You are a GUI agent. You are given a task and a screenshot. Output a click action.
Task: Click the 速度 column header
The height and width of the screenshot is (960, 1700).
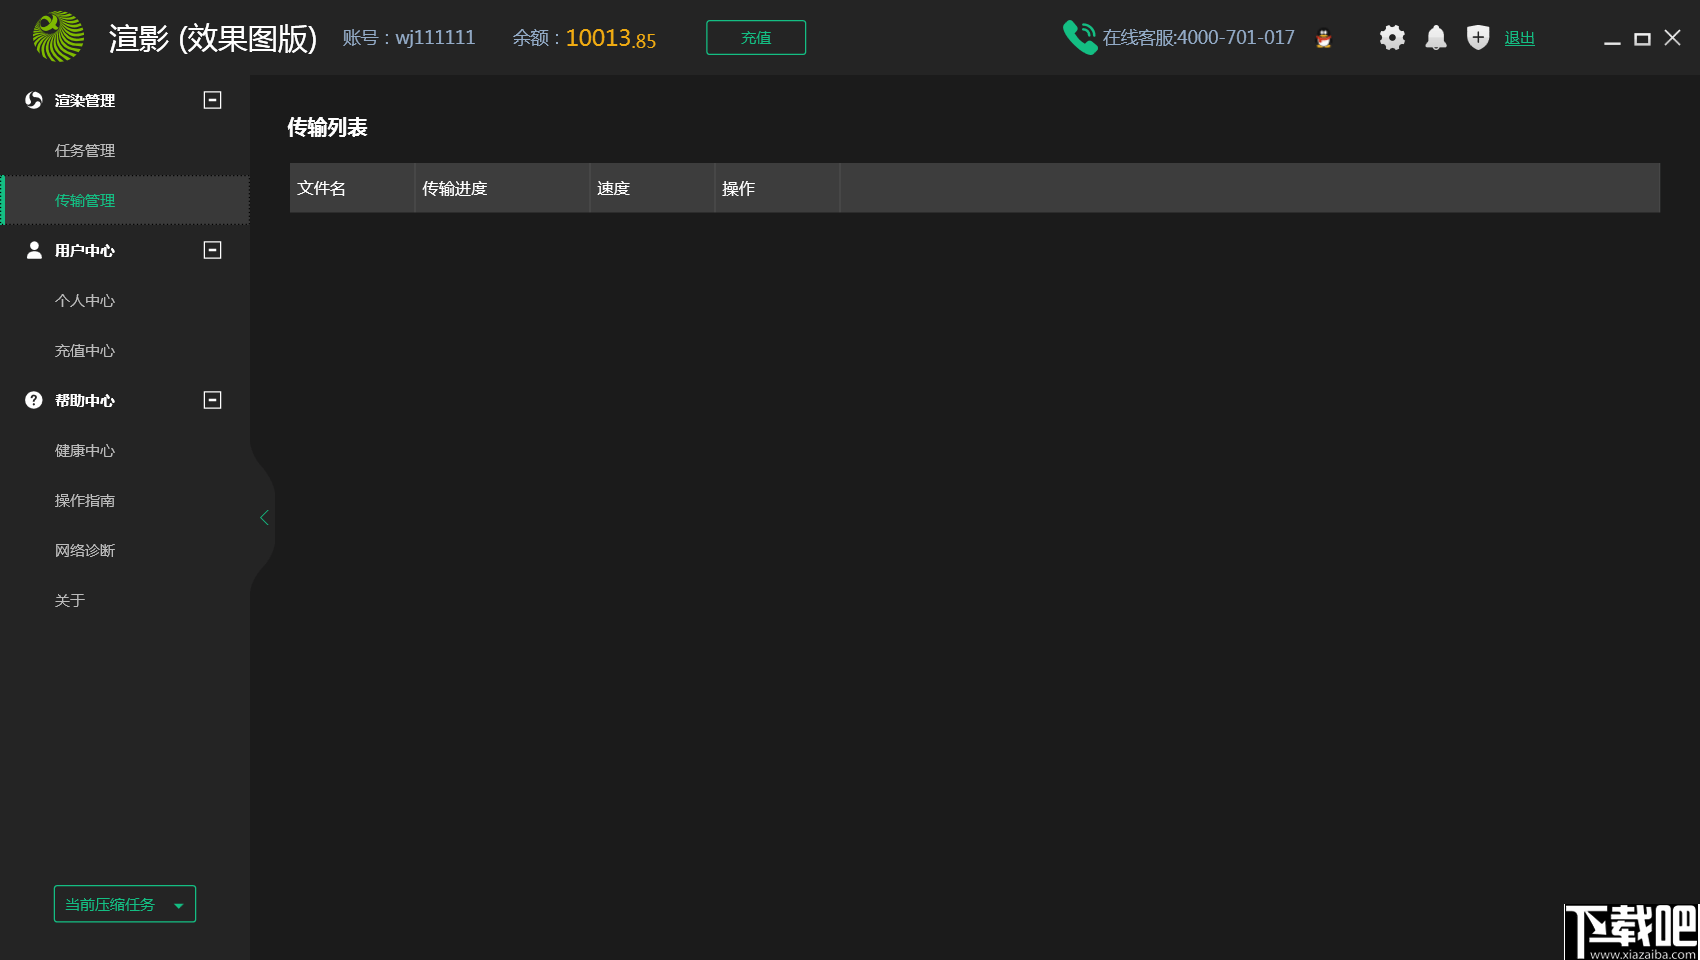[x=652, y=188]
